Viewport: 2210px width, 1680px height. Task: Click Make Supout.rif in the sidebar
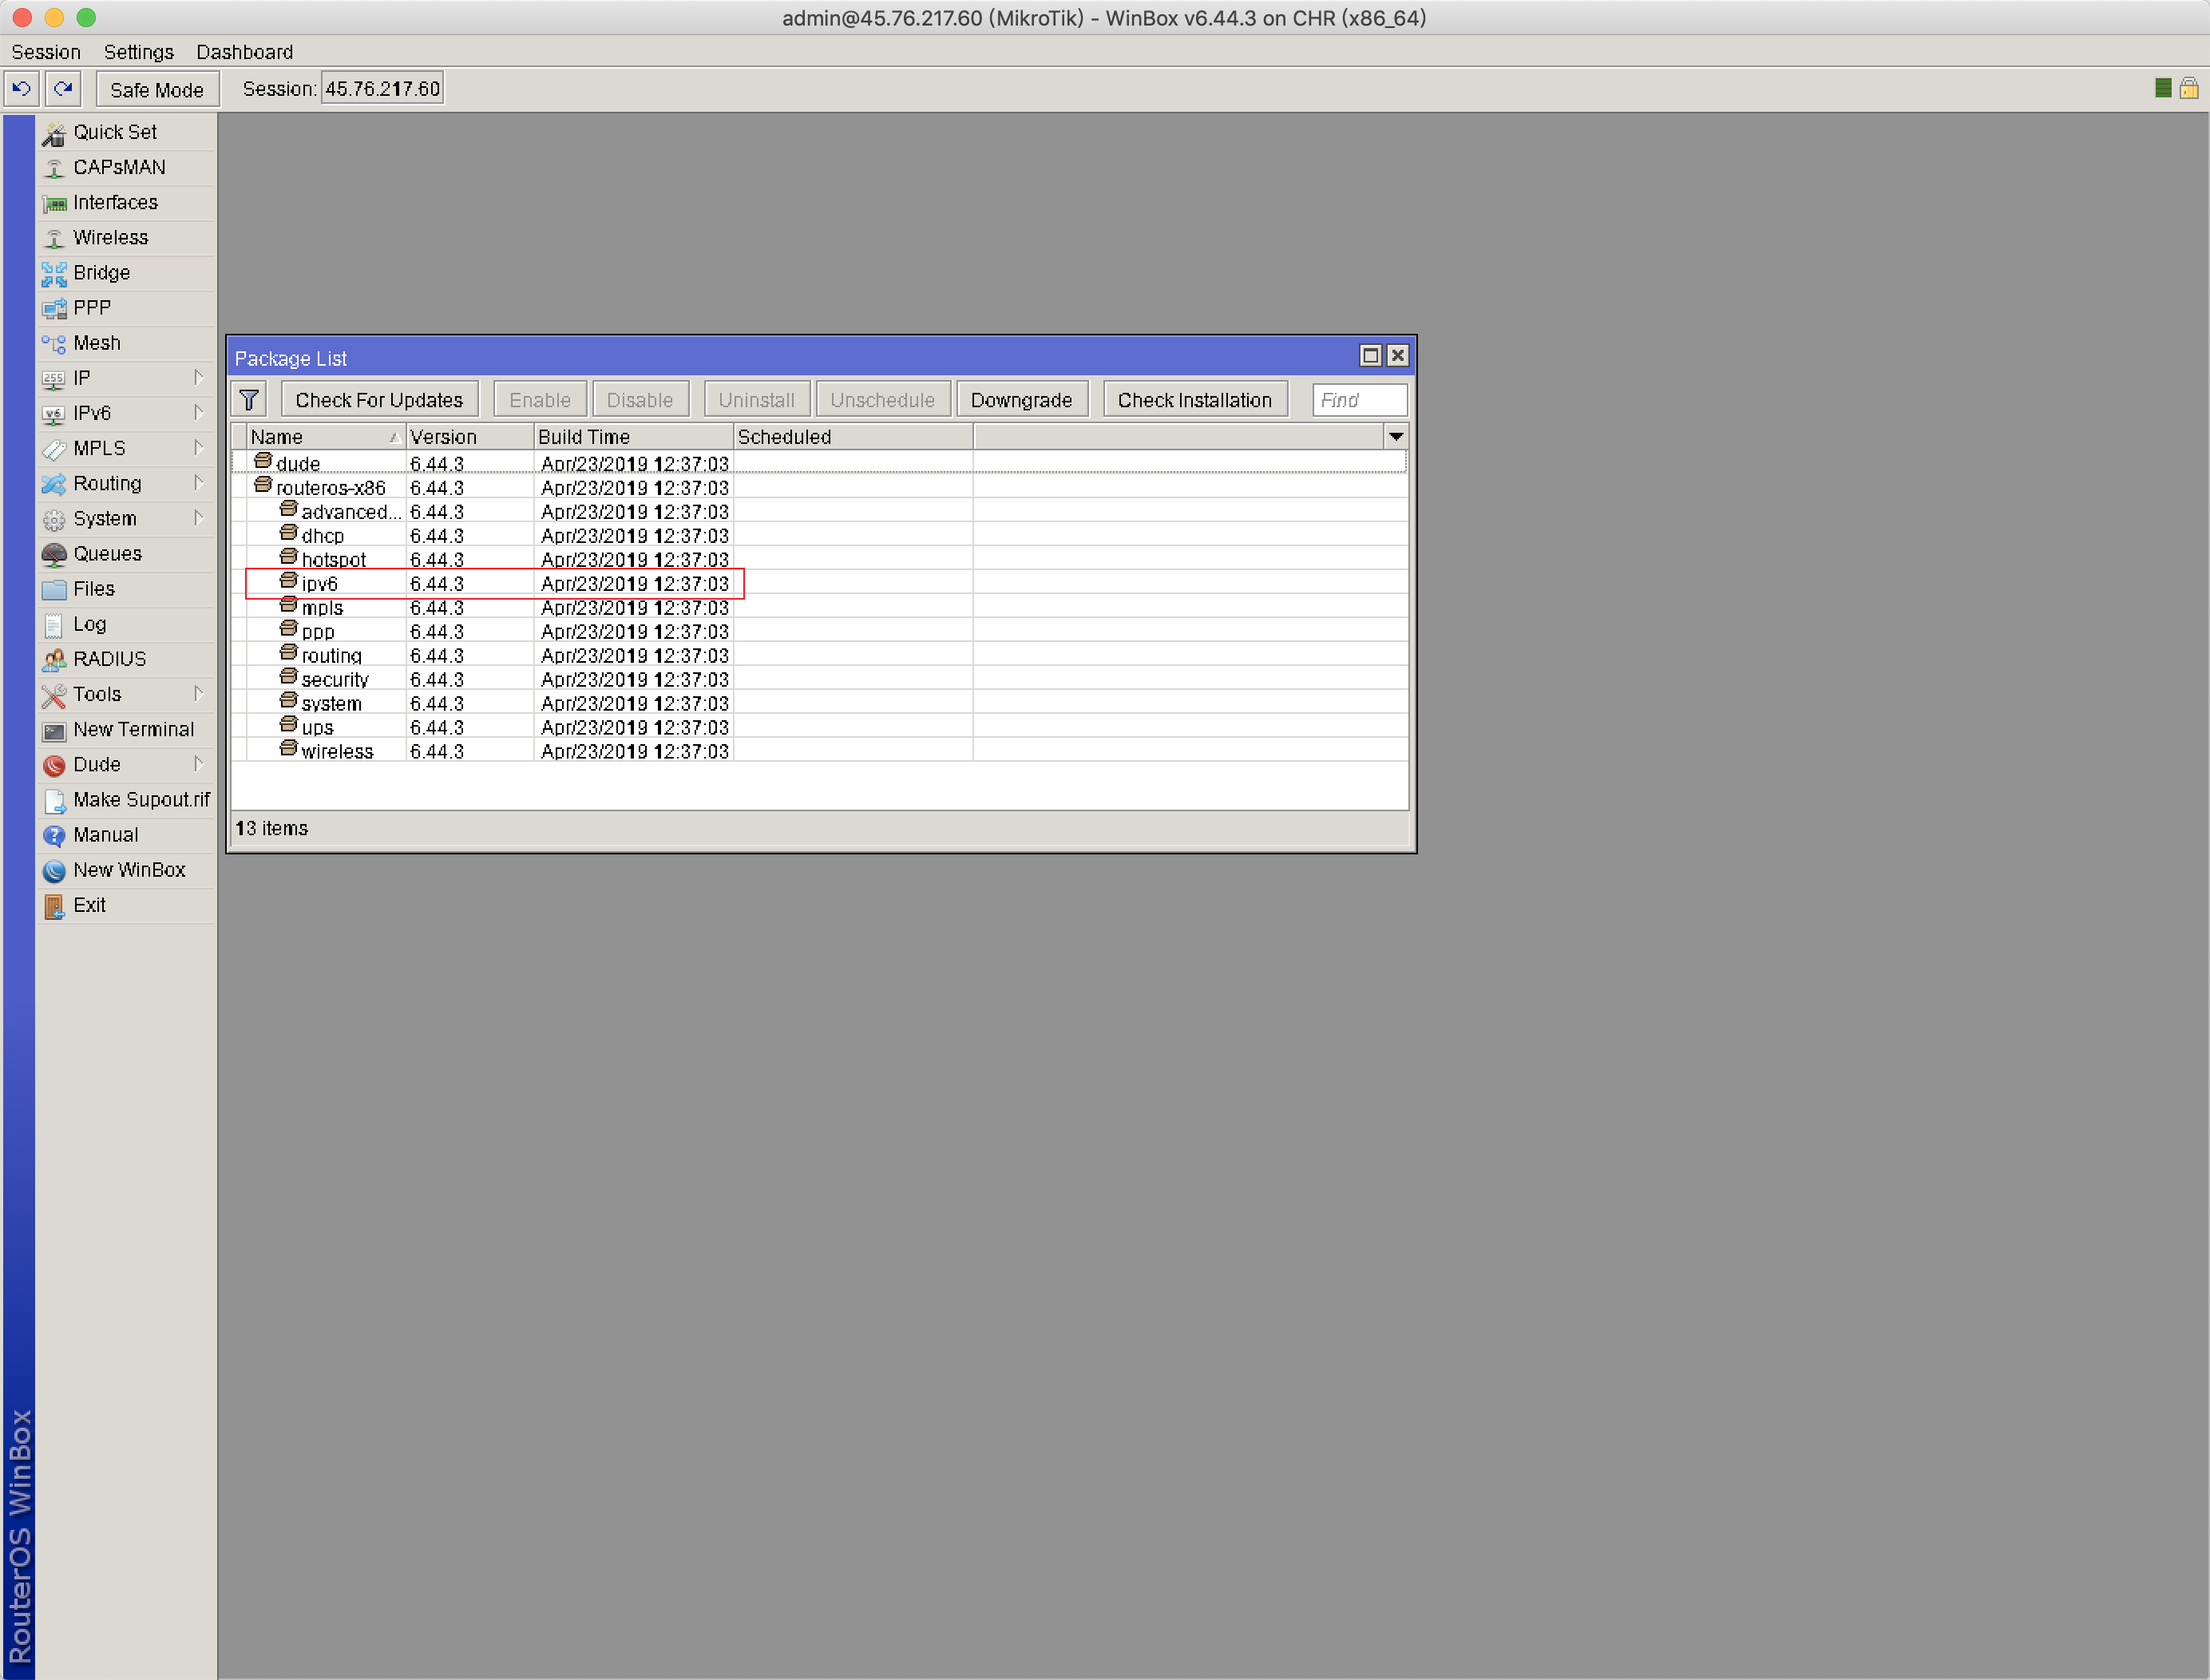coord(126,799)
